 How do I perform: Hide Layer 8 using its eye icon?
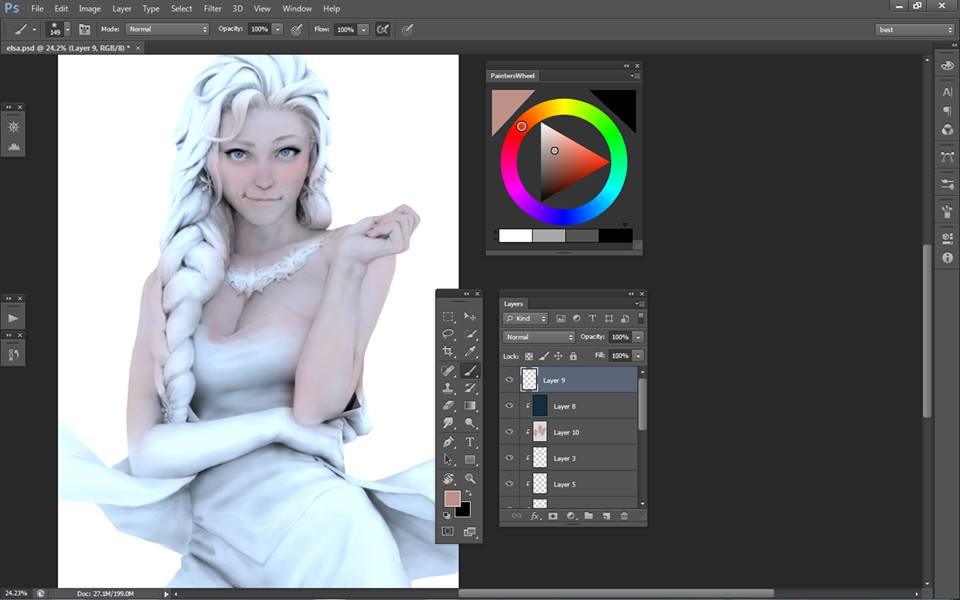pos(509,406)
